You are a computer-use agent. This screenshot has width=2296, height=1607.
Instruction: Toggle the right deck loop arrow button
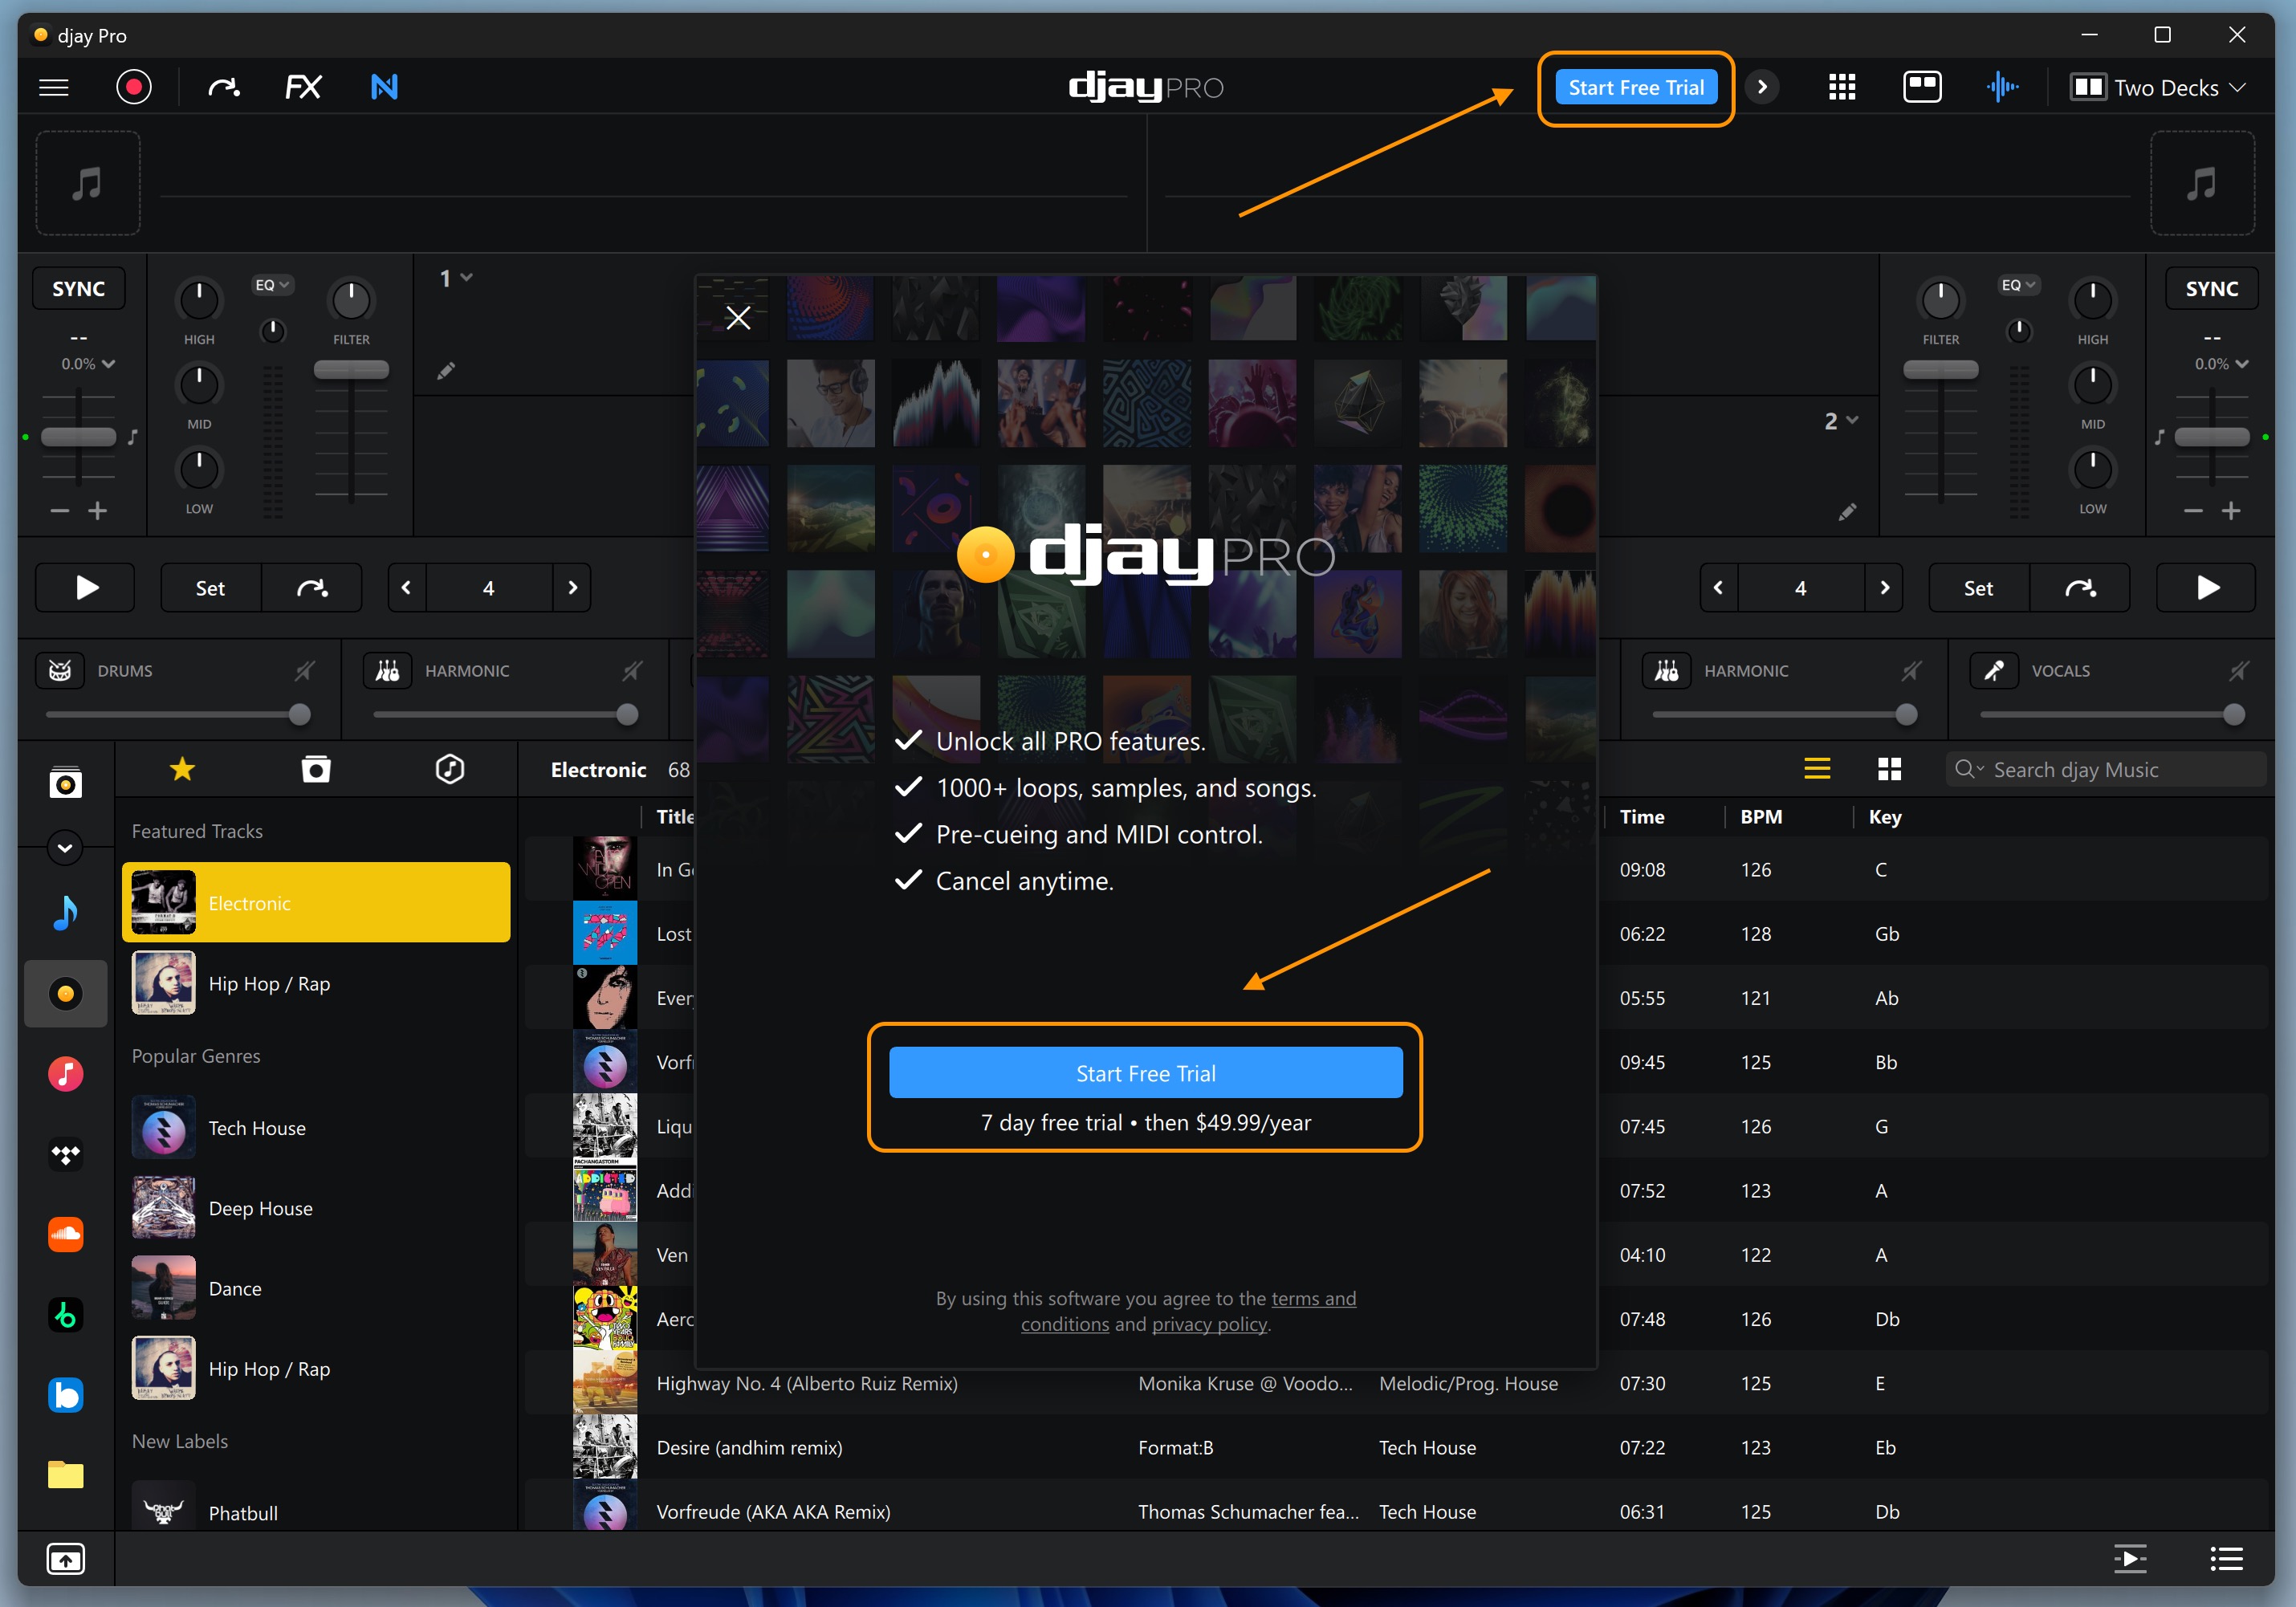click(x=2080, y=588)
